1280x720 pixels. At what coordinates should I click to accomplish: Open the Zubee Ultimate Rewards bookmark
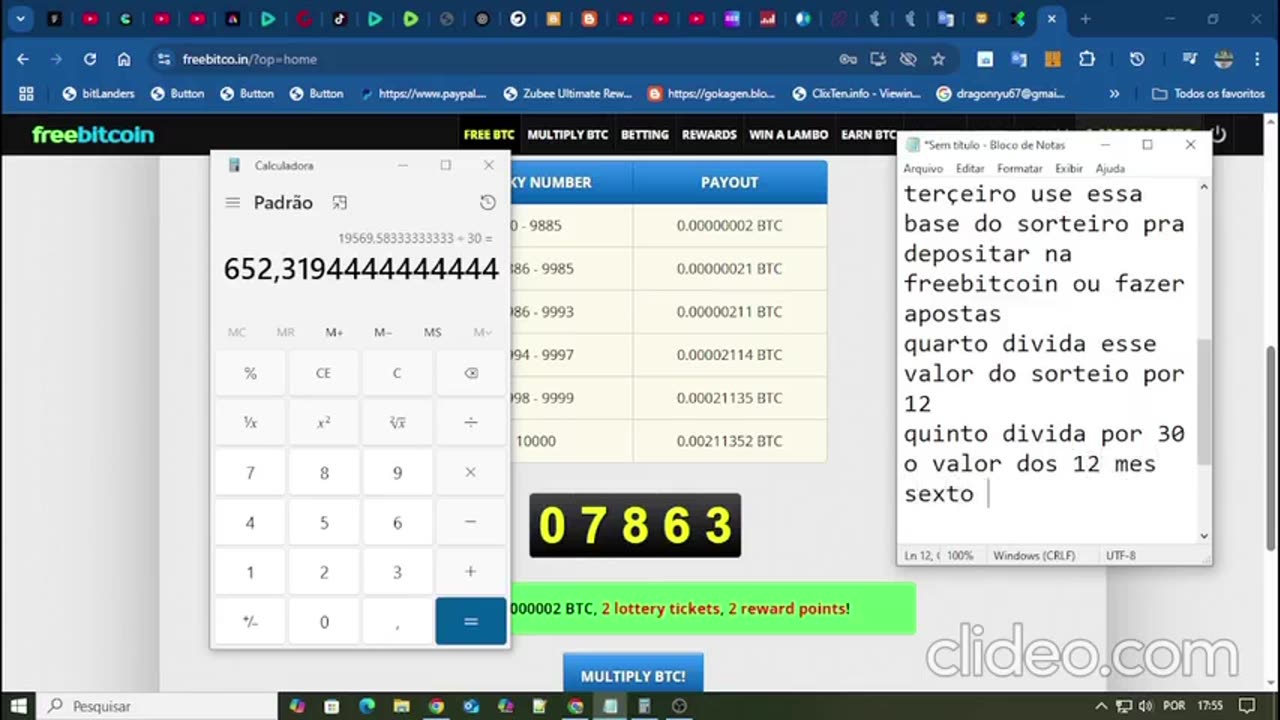(569, 93)
